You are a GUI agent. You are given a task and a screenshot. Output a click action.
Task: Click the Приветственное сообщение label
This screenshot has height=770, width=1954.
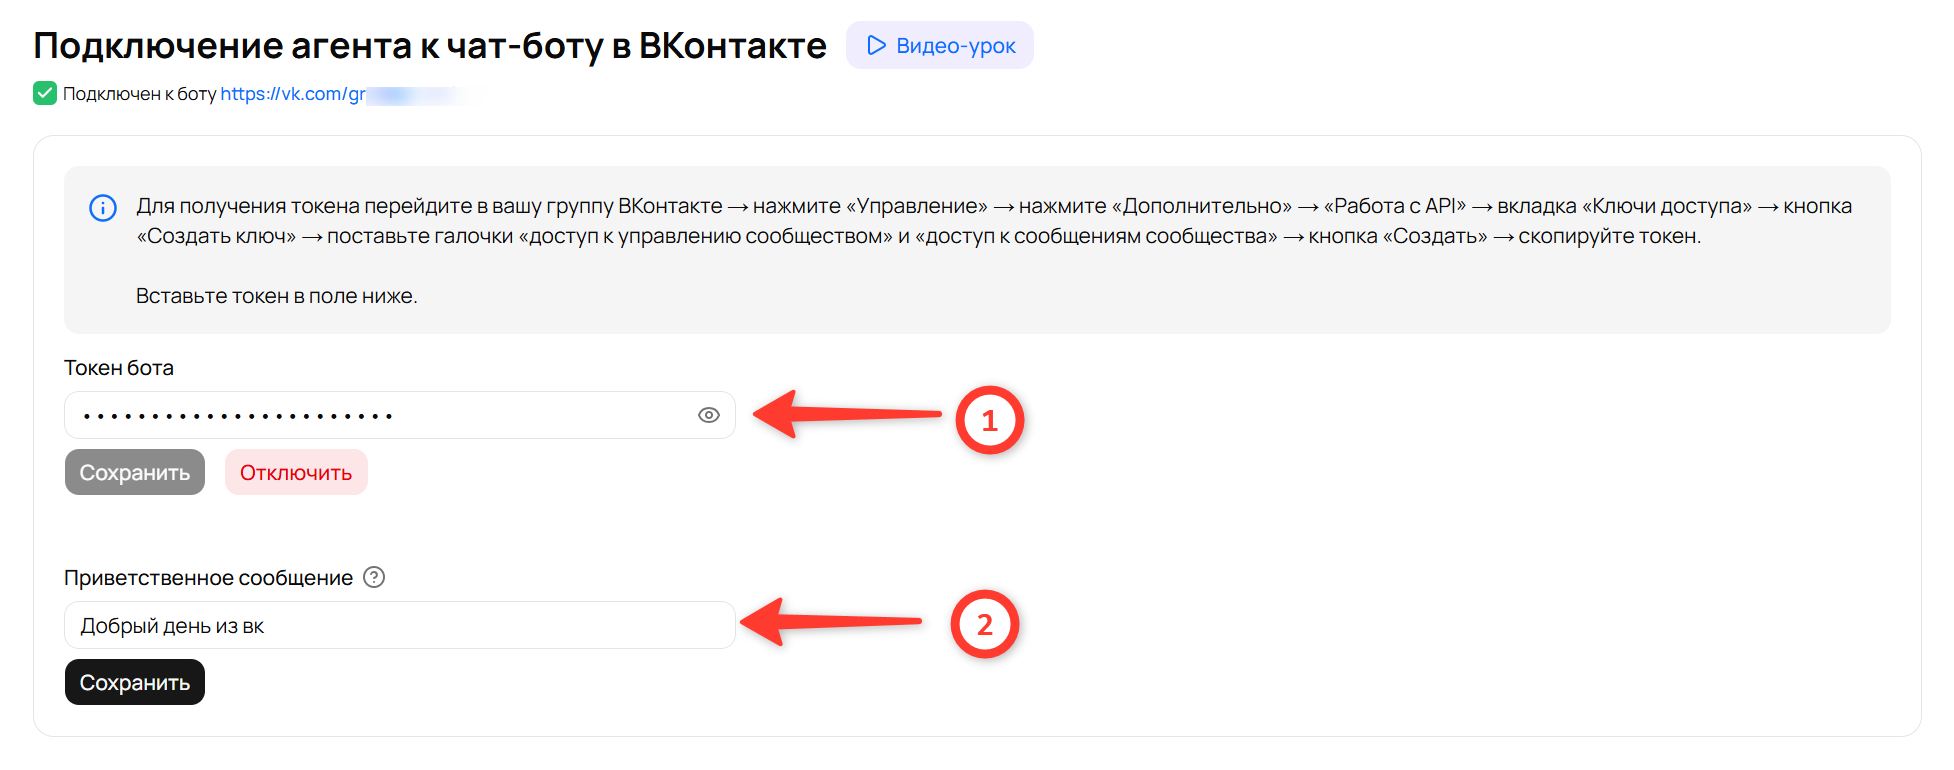coord(208,577)
